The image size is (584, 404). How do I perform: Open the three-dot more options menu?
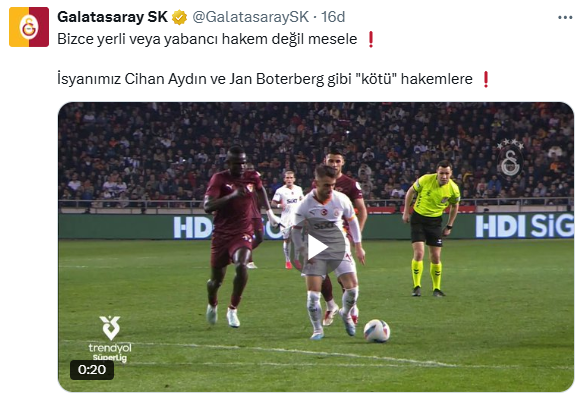coord(565,17)
